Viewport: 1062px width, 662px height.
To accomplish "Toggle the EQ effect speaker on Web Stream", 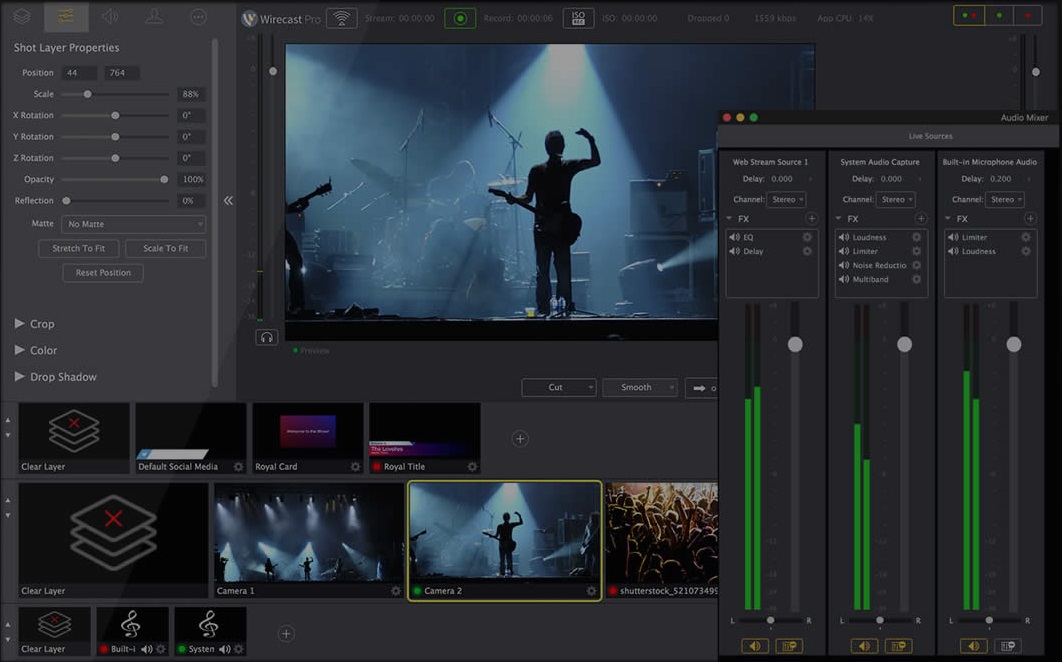I will point(734,237).
